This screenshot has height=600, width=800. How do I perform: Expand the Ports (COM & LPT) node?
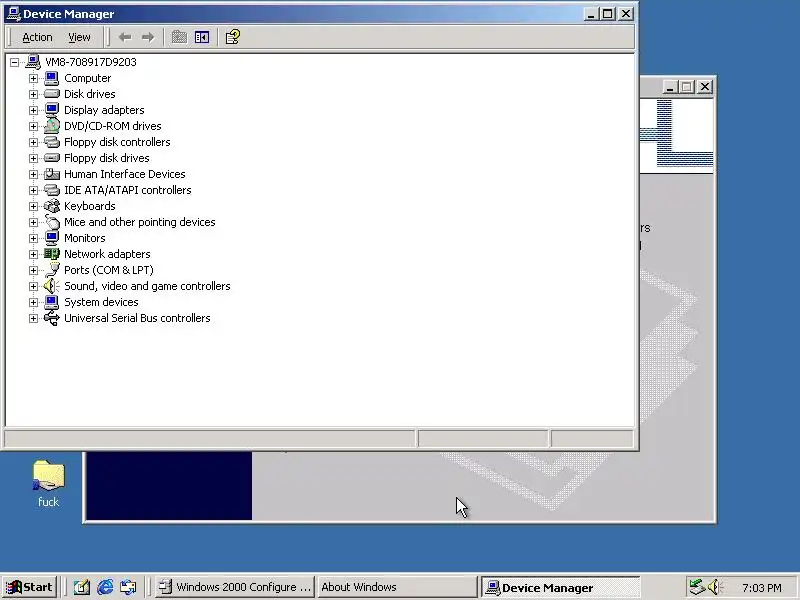[33, 270]
